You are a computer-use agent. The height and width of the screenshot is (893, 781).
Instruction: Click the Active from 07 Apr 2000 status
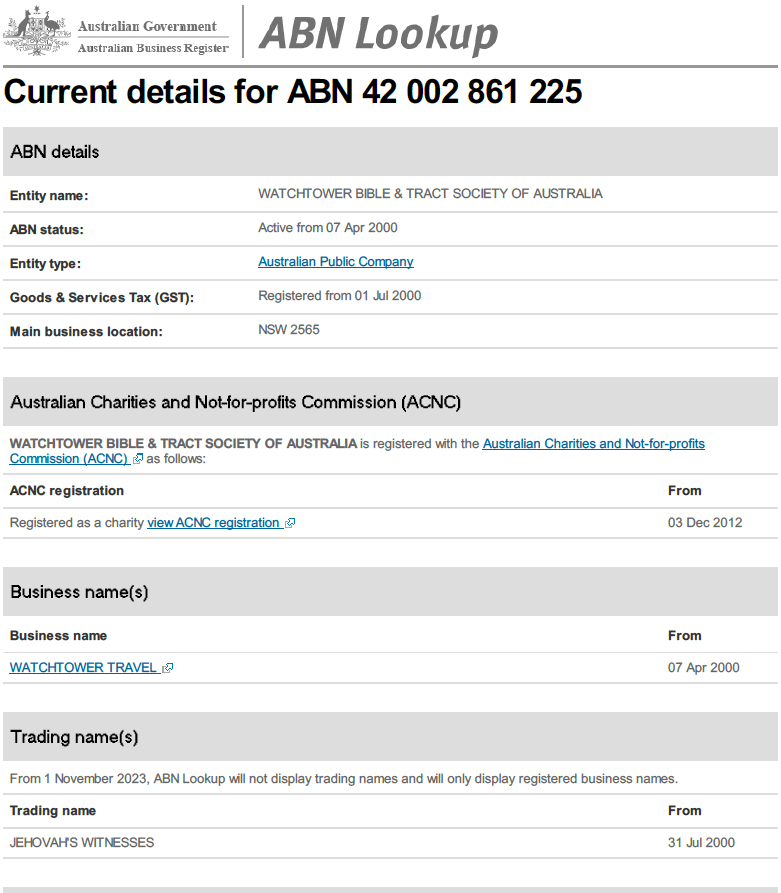coord(327,228)
